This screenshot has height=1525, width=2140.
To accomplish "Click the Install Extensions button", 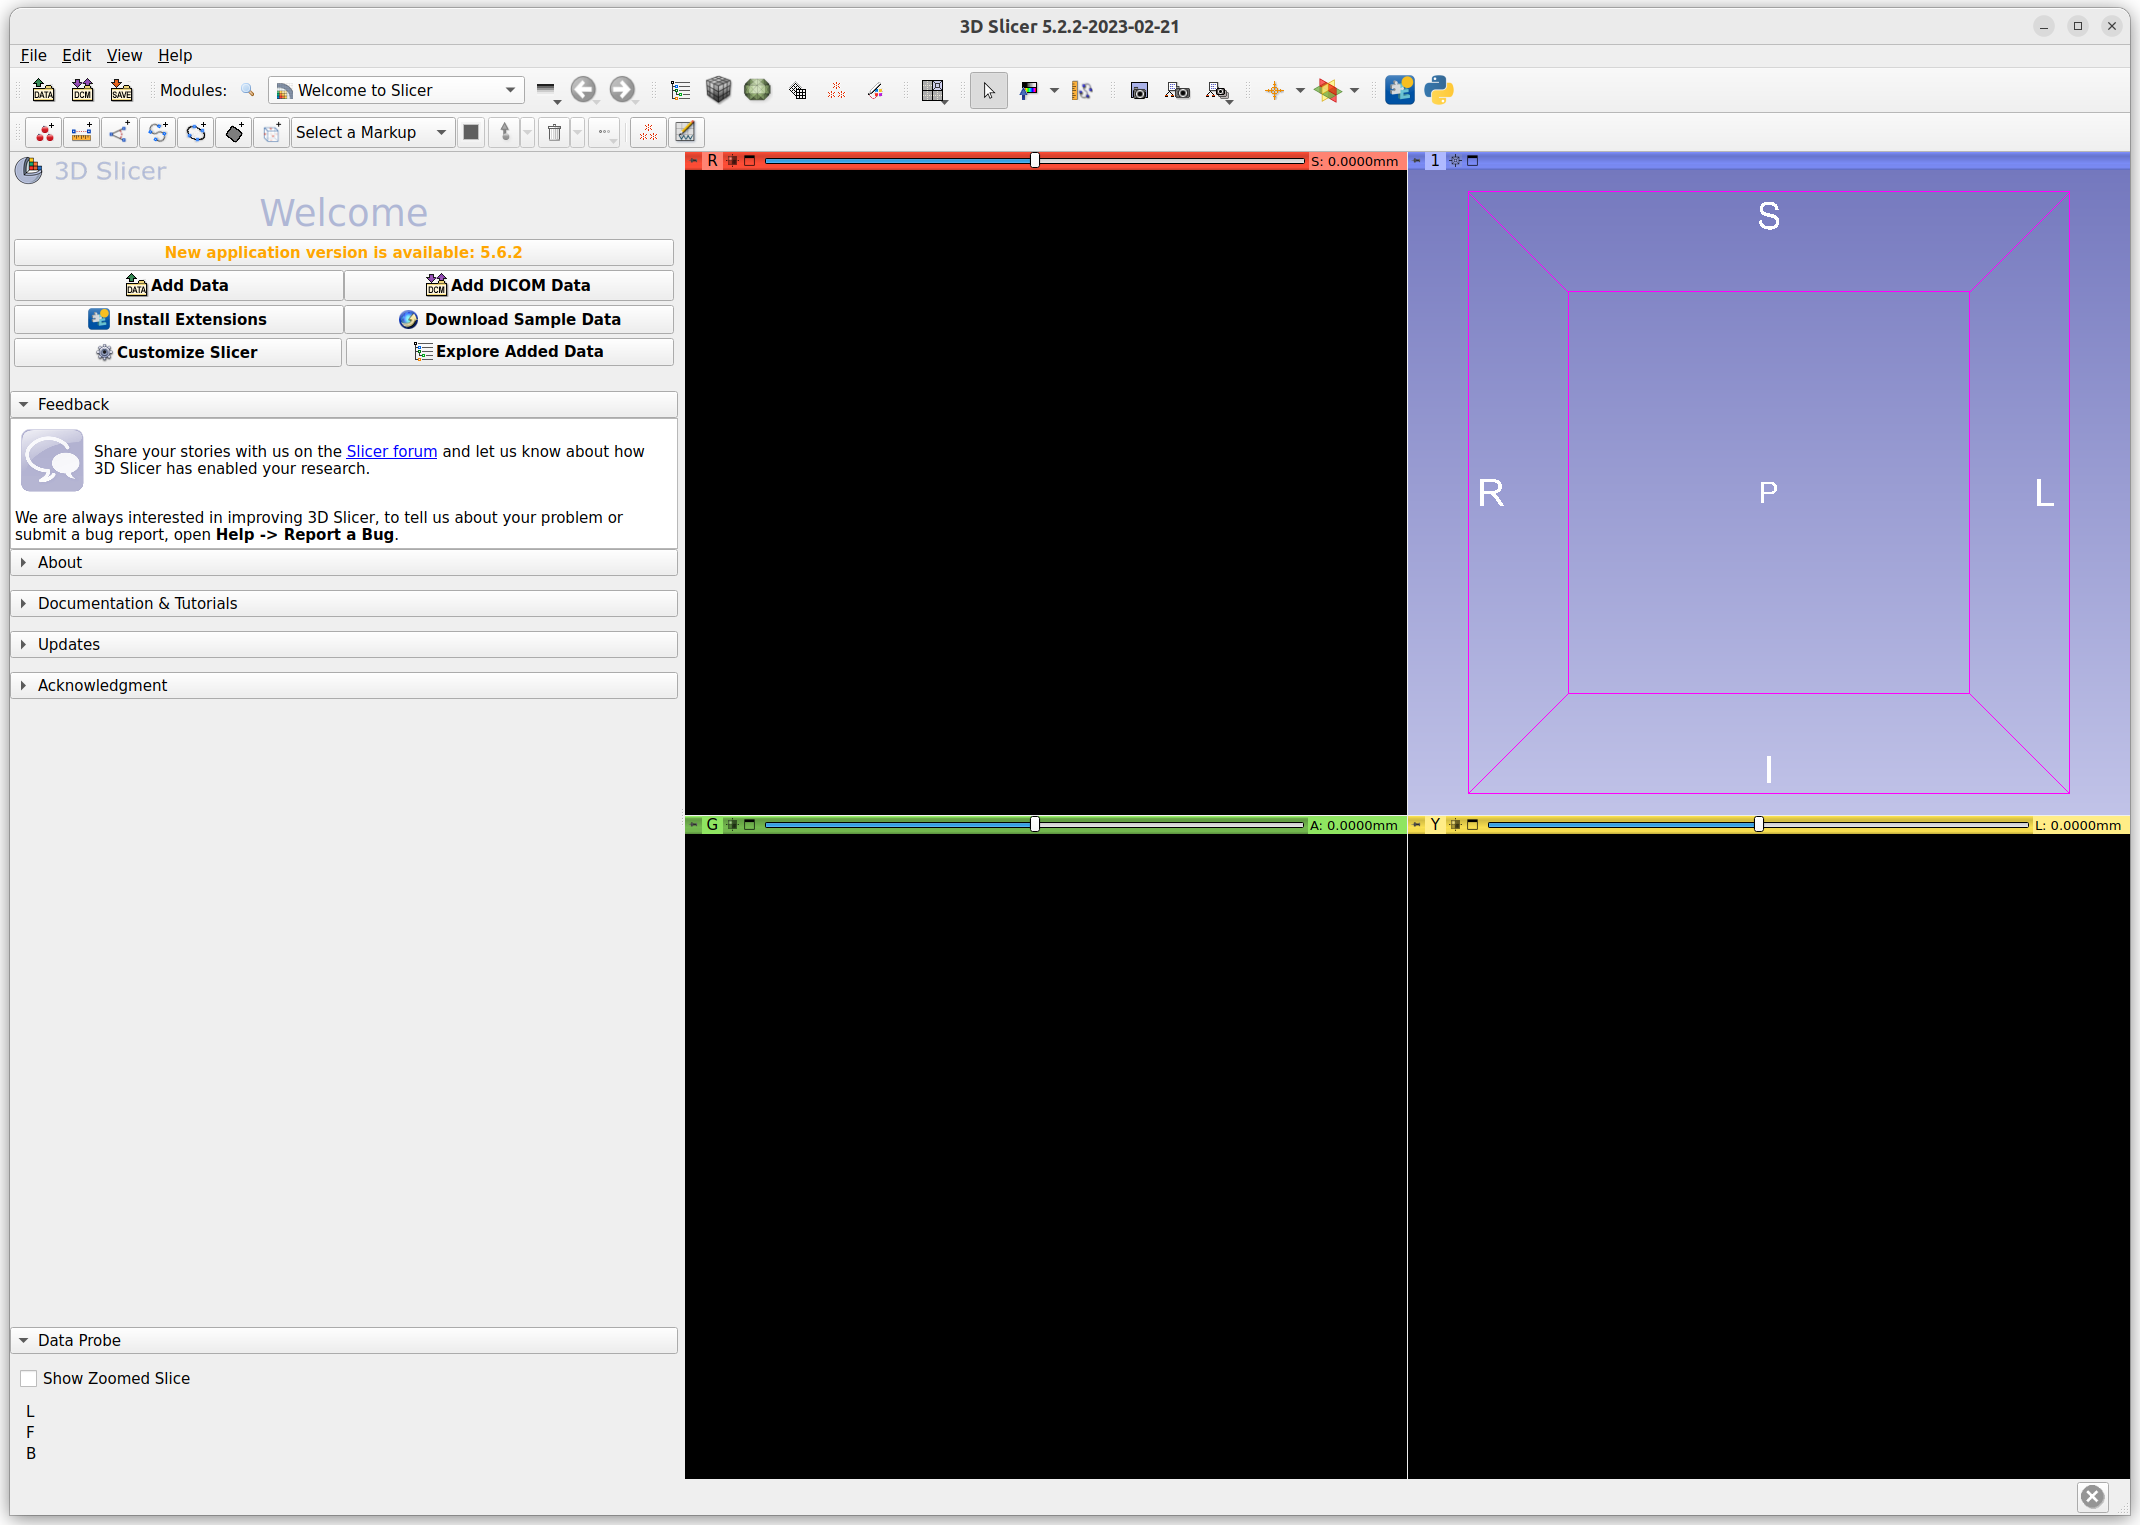I will (179, 319).
